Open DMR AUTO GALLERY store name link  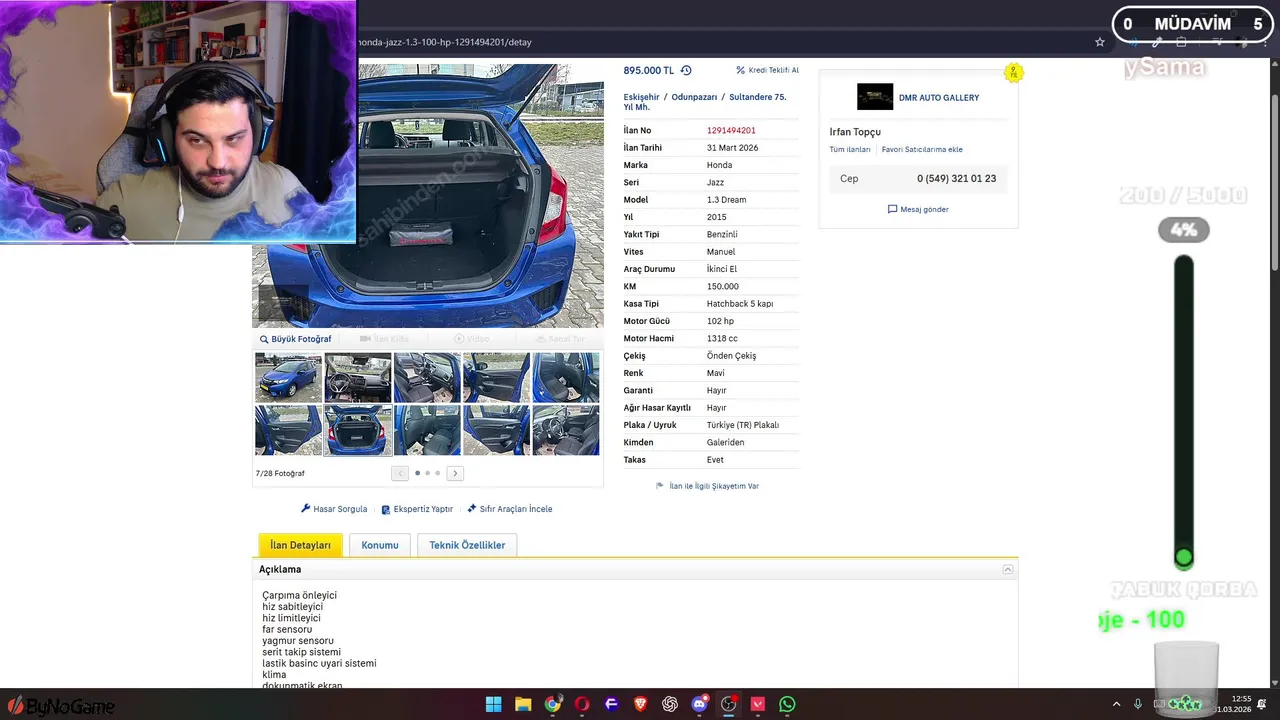pos(939,98)
